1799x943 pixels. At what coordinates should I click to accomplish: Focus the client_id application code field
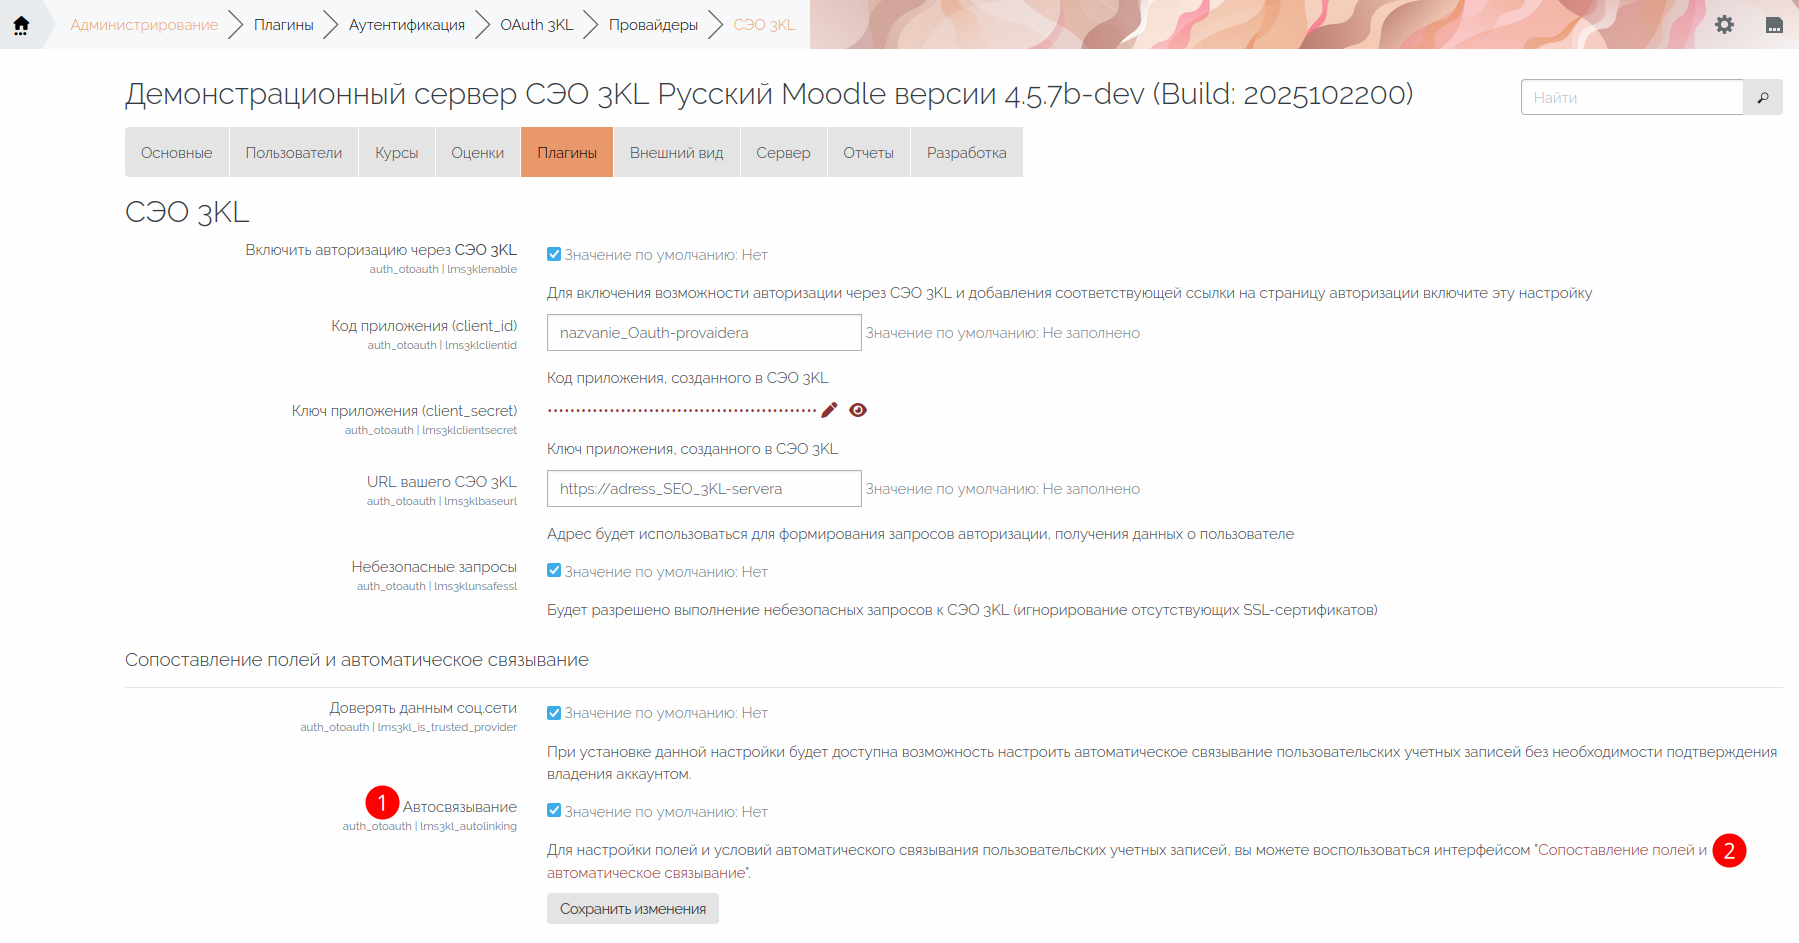[703, 333]
